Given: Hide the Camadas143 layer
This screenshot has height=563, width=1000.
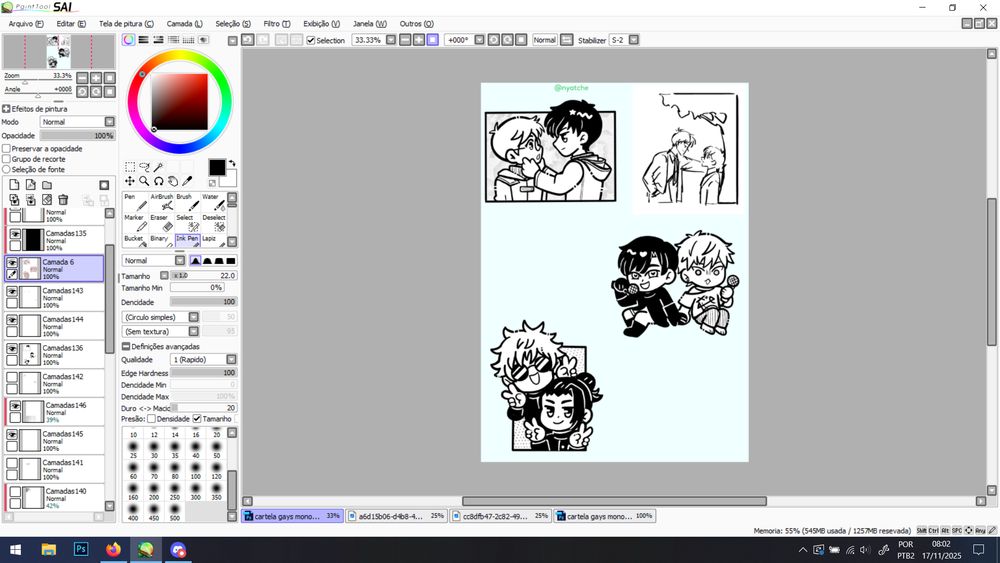Looking at the screenshot, I should (x=12, y=291).
